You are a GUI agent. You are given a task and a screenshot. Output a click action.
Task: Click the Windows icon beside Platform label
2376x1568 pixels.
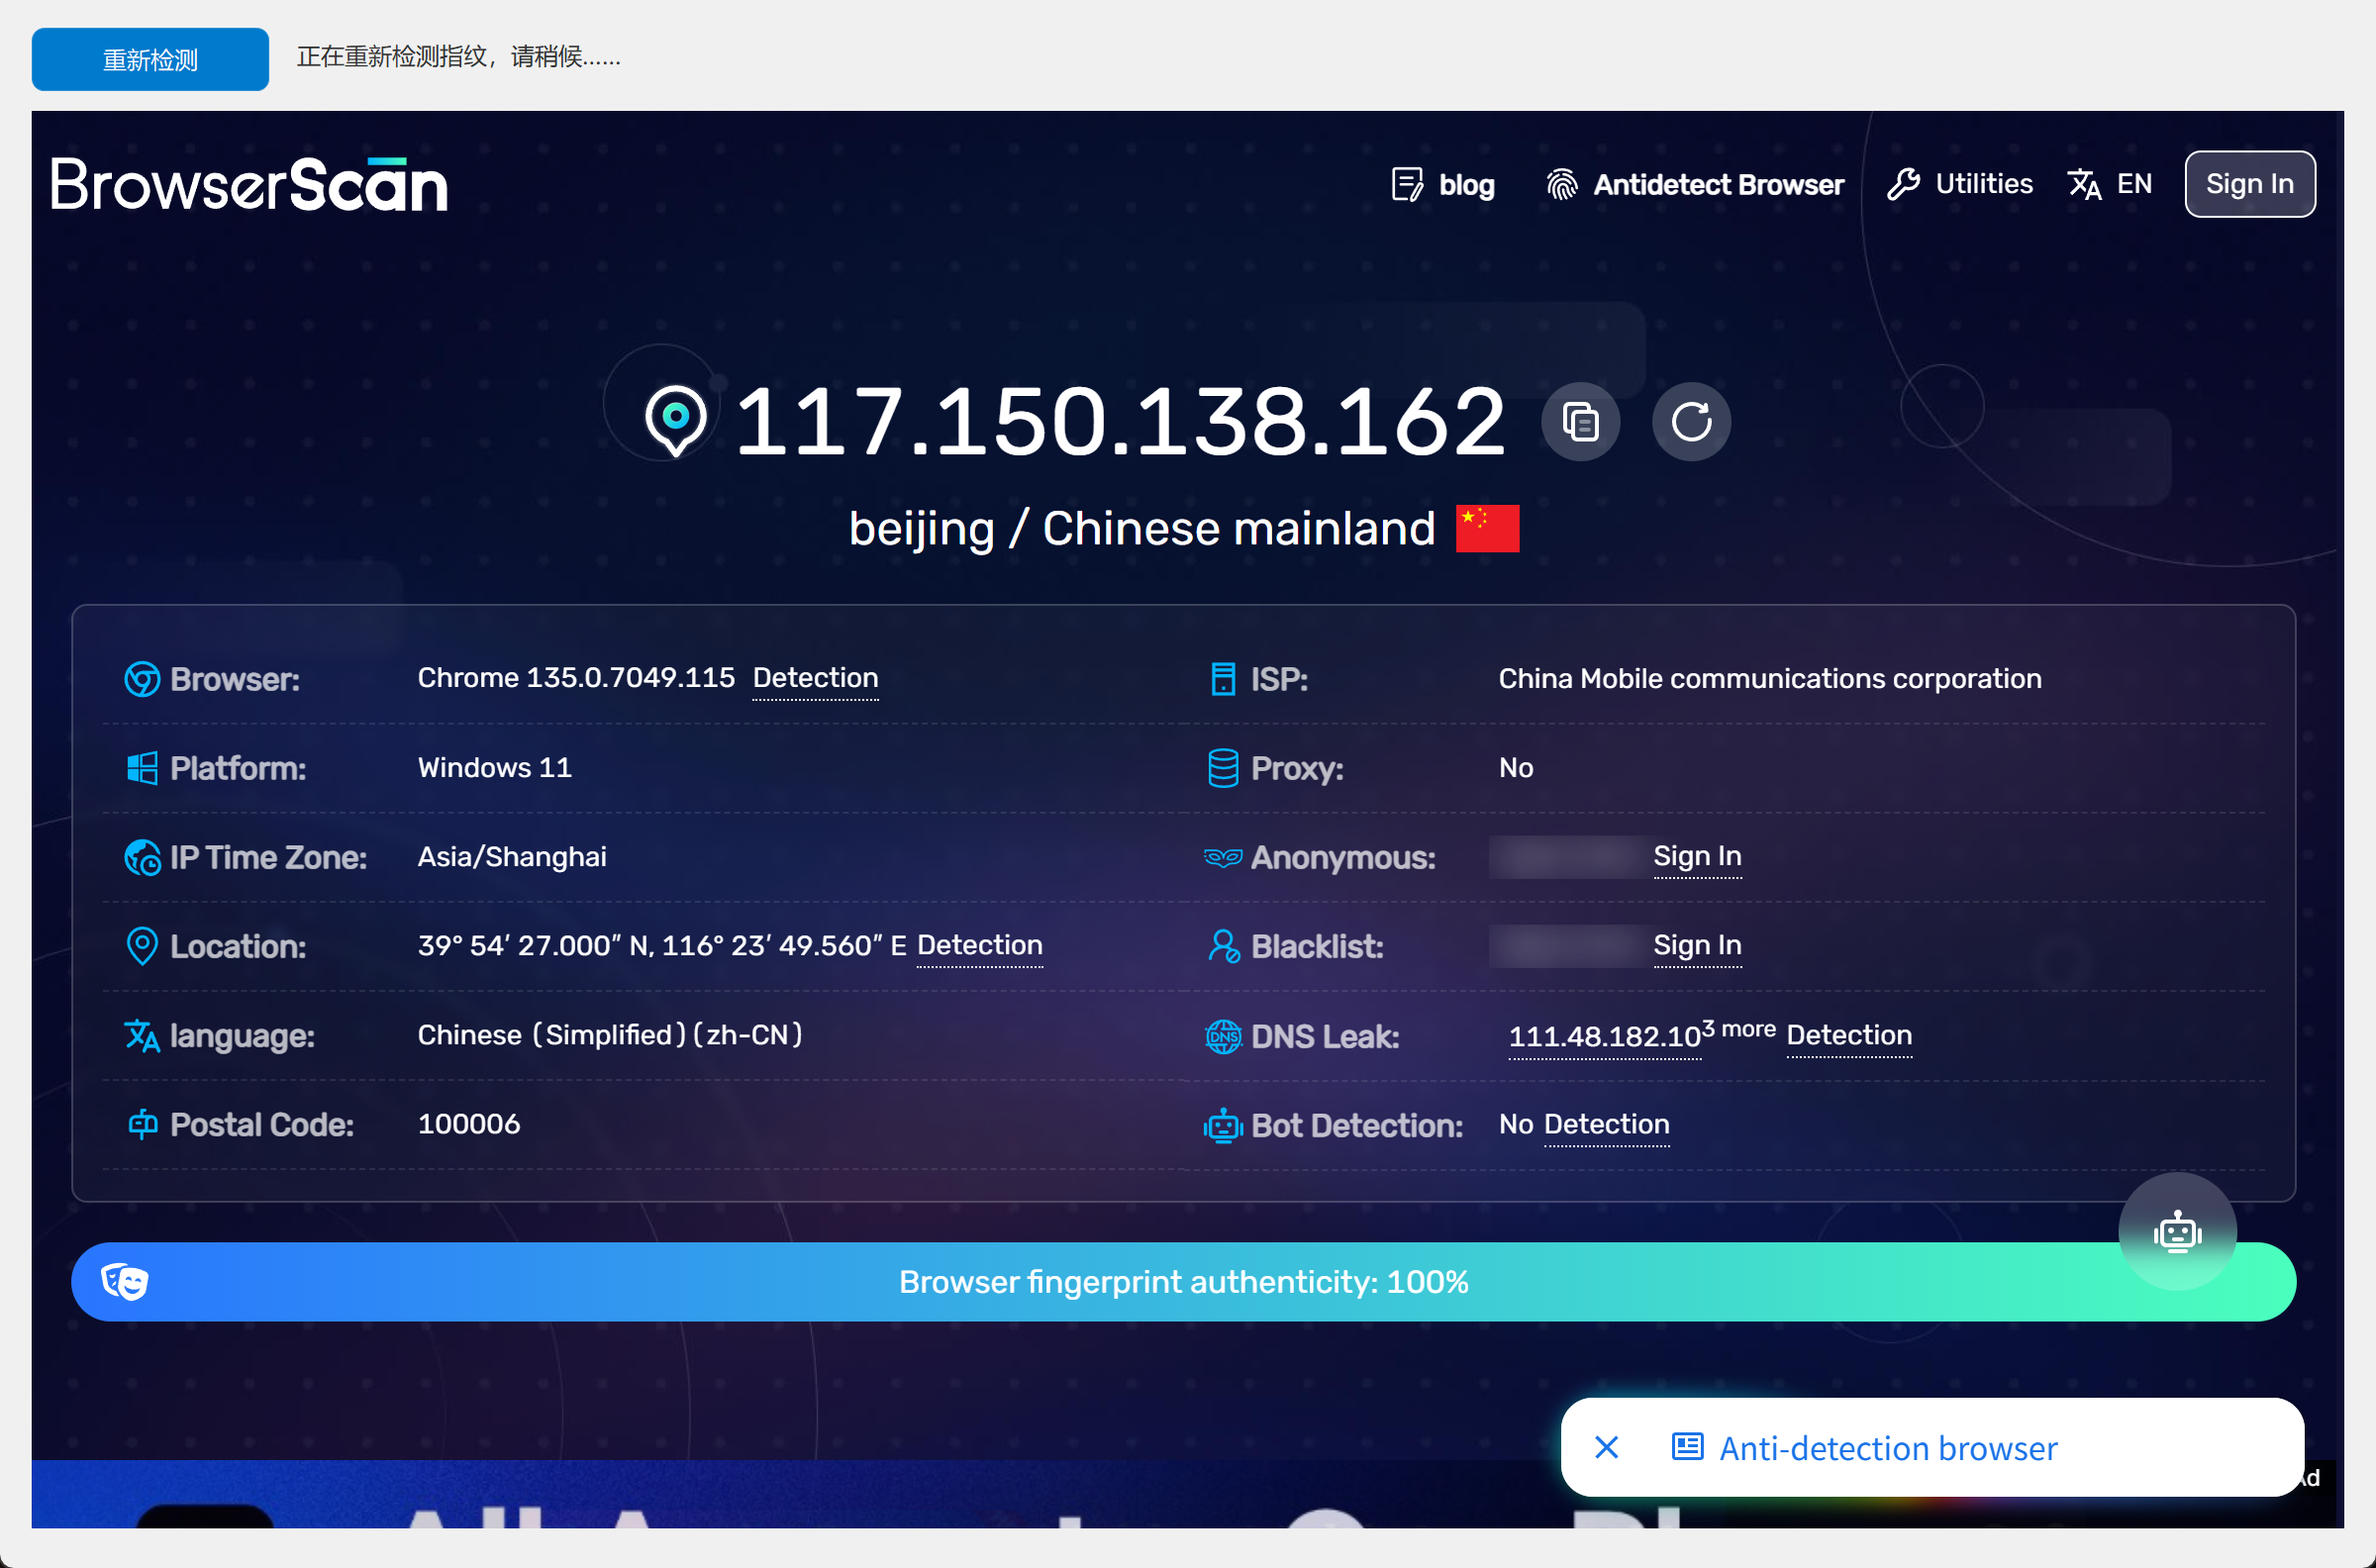(142, 768)
